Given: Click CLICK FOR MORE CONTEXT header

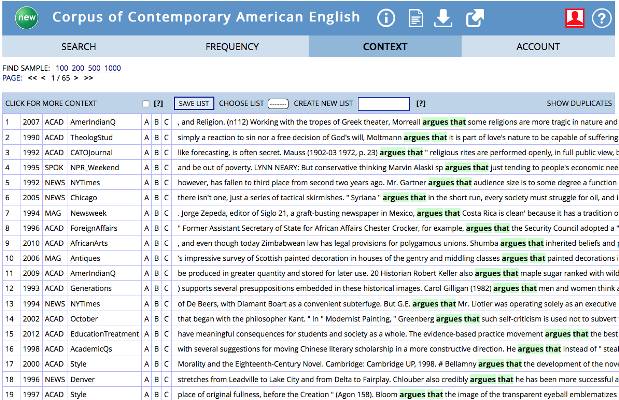Looking at the screenshot, I should (x=51, y=103).
